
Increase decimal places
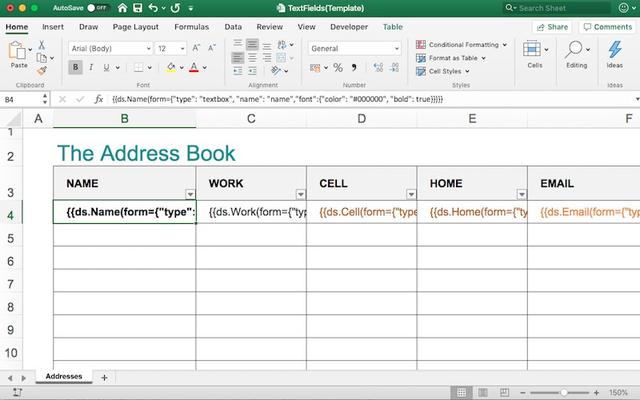(x=378, y=67)
